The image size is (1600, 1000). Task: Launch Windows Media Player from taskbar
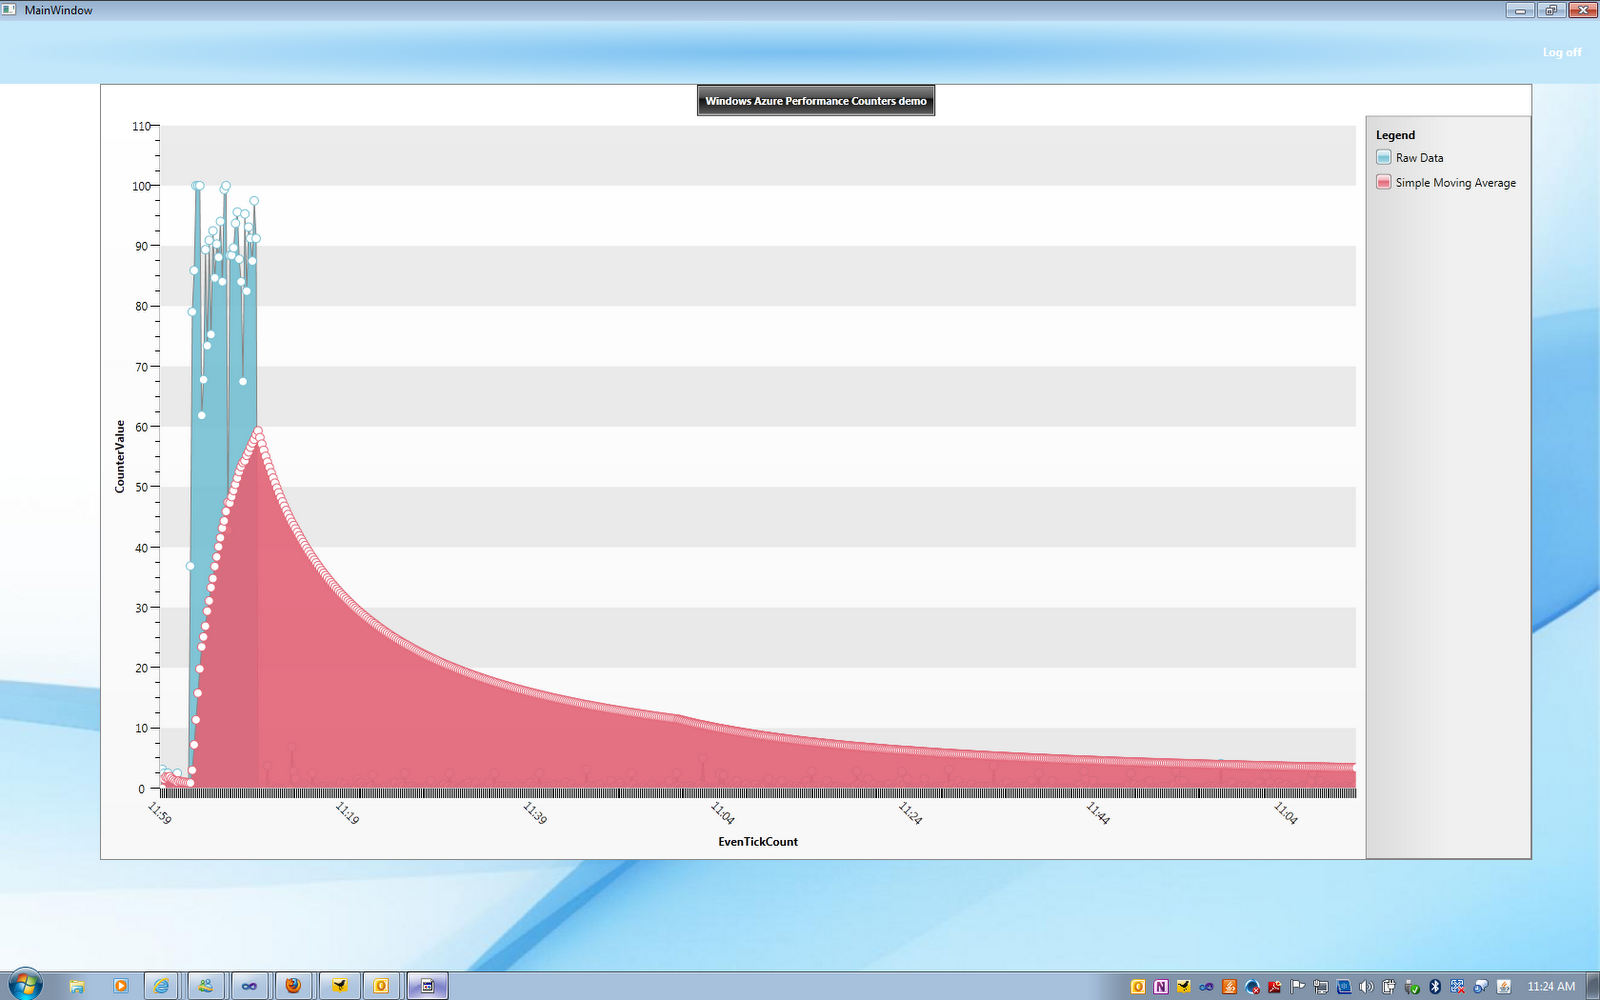120,986
